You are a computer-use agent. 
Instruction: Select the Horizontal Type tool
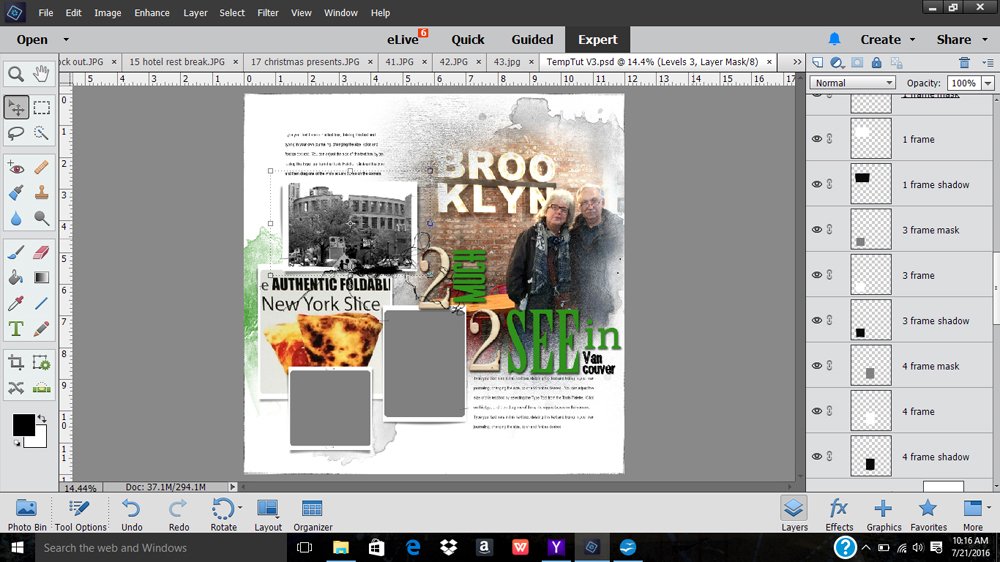coord(16,329)
